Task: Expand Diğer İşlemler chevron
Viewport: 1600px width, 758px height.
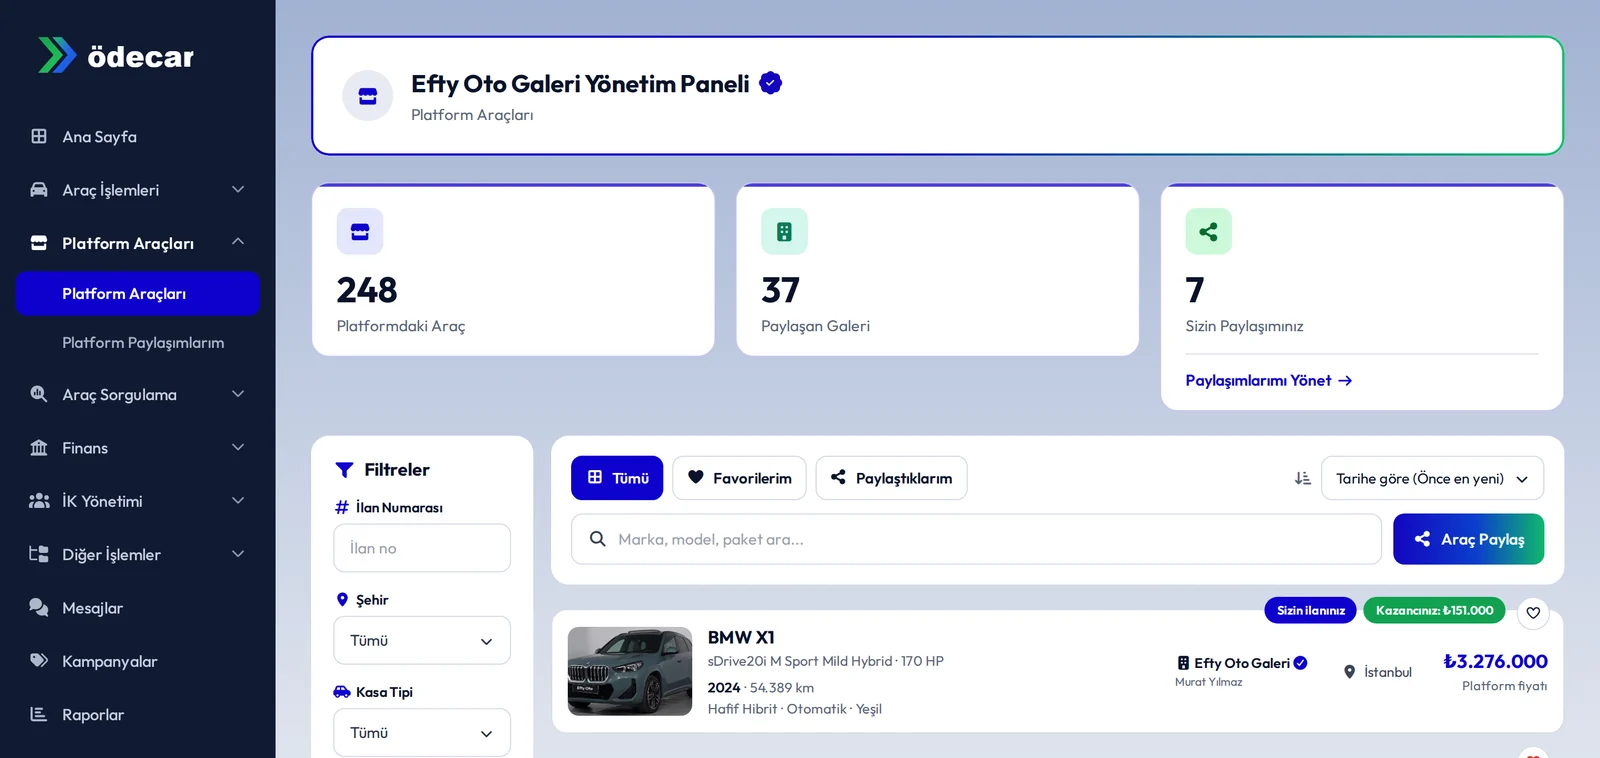Action: click(x=238, y=554)
